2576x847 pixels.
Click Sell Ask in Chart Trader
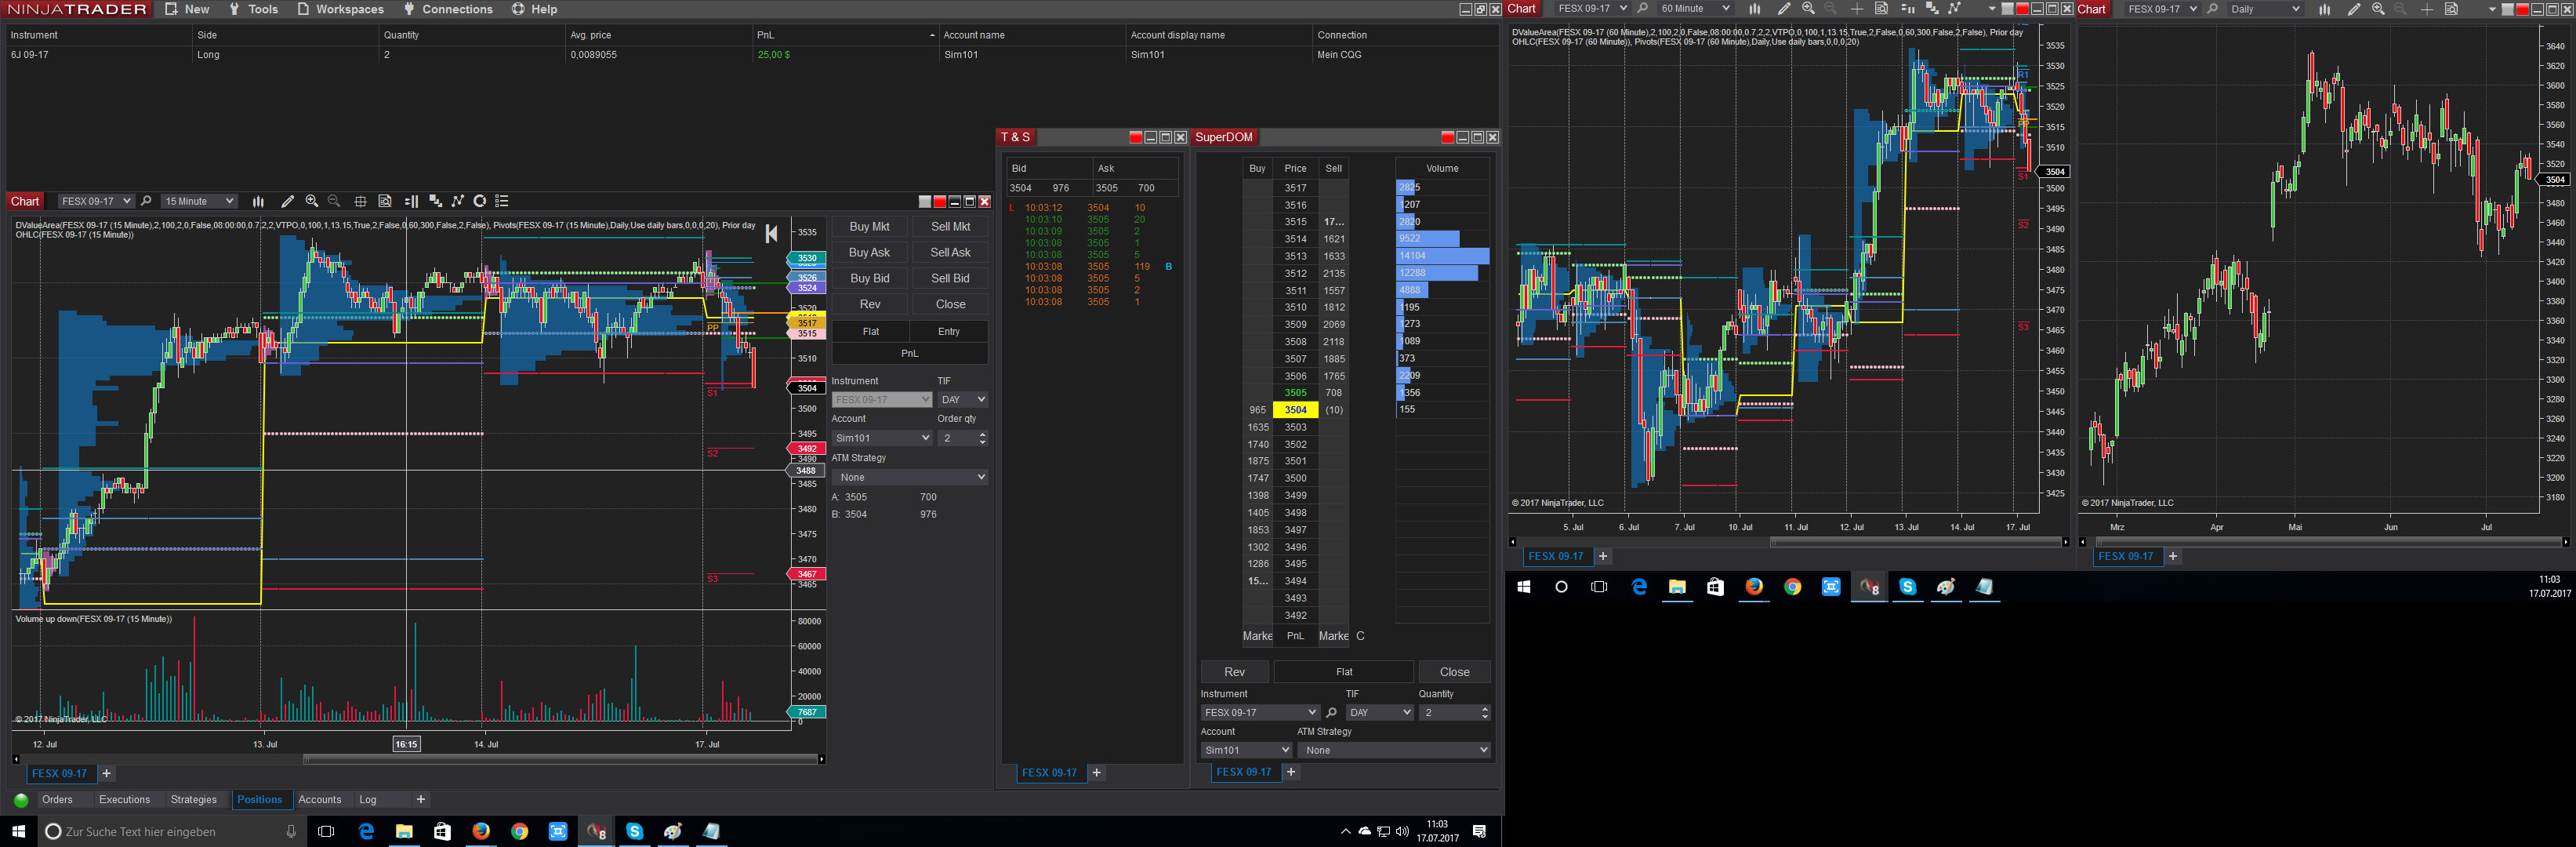(950, 253)
